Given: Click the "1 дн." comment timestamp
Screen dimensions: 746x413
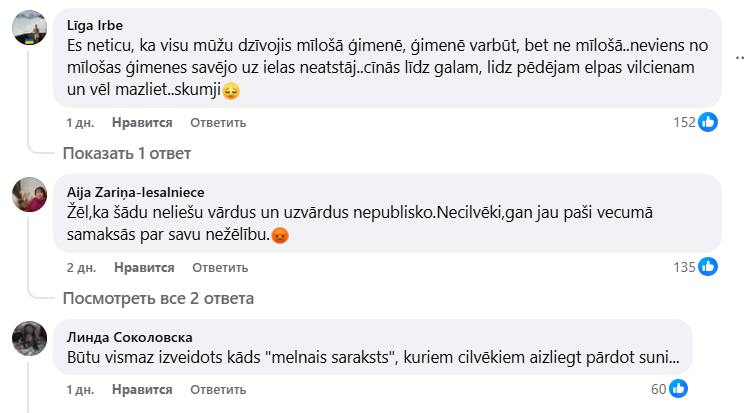Looking at the screenshot, I should (x=80, y=123).
